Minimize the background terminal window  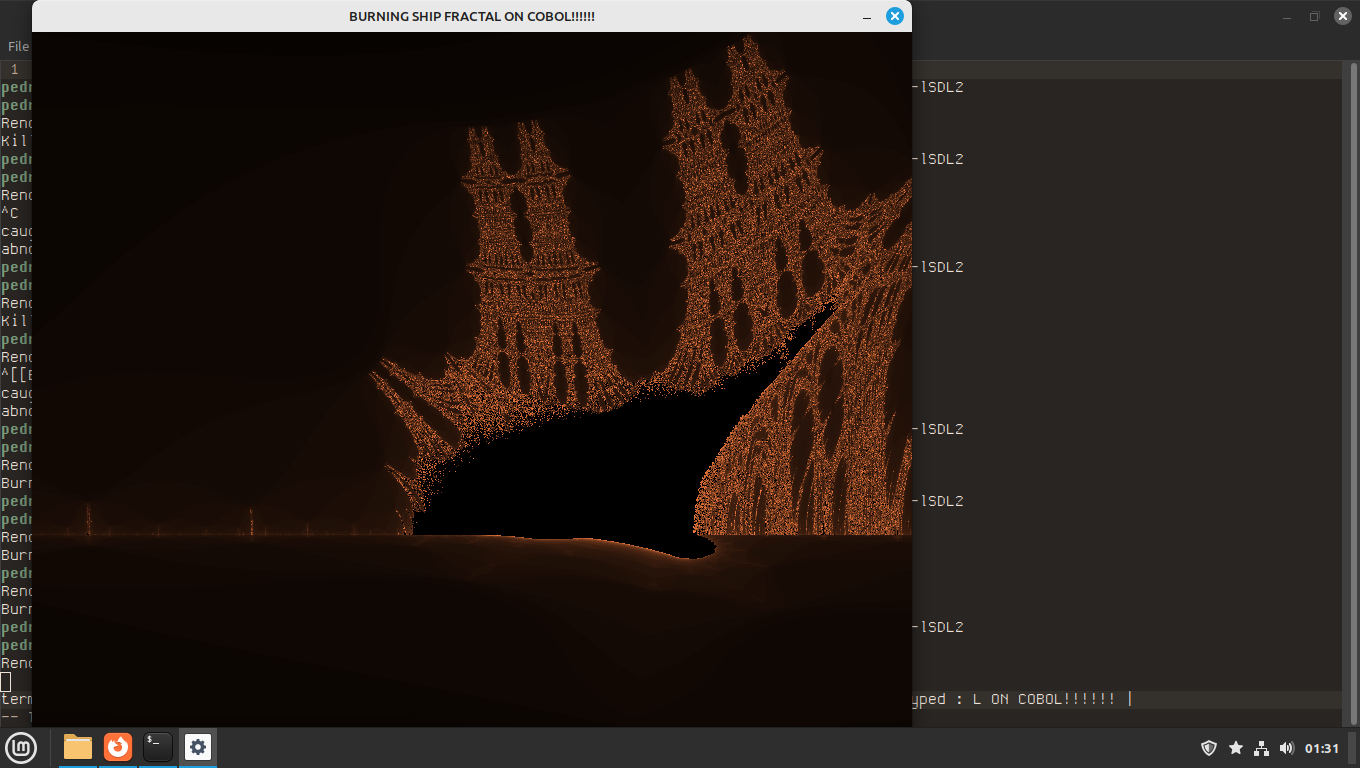pyautogui.click(x=1290, y=16)
